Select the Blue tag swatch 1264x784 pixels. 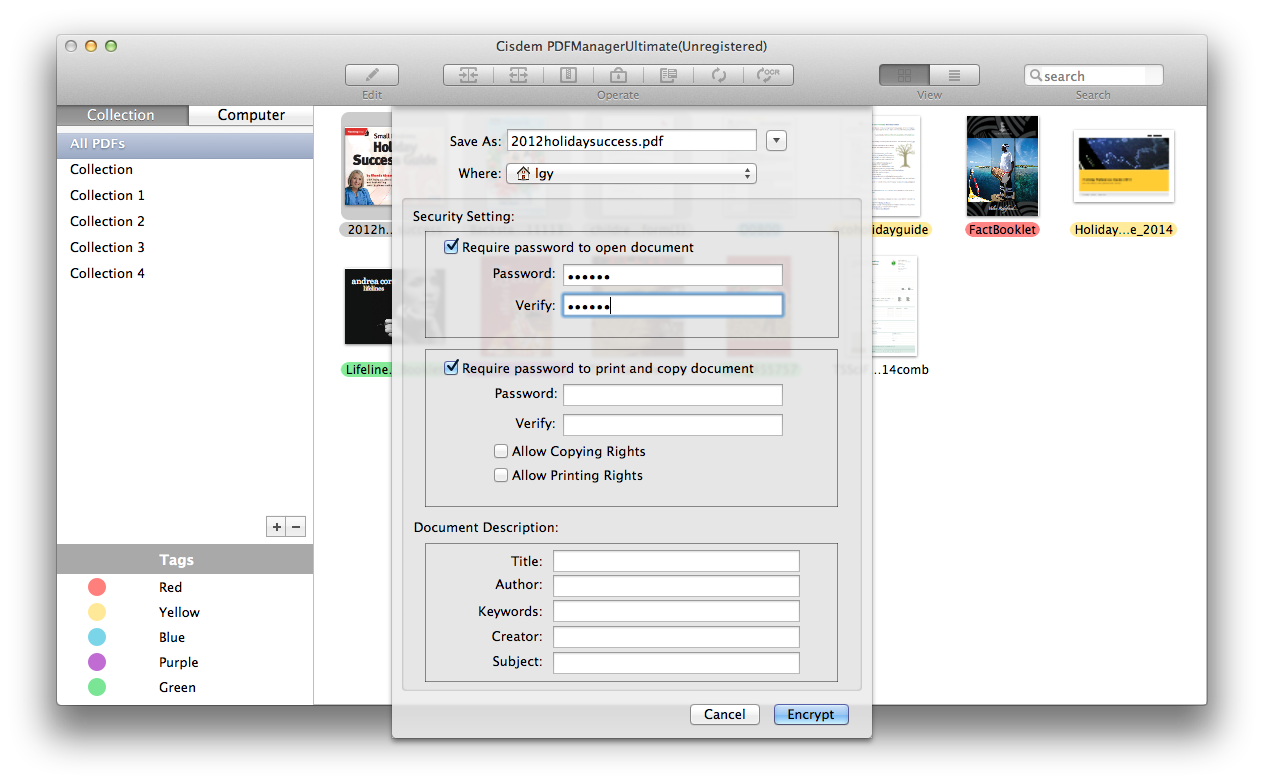coord(97,637)
